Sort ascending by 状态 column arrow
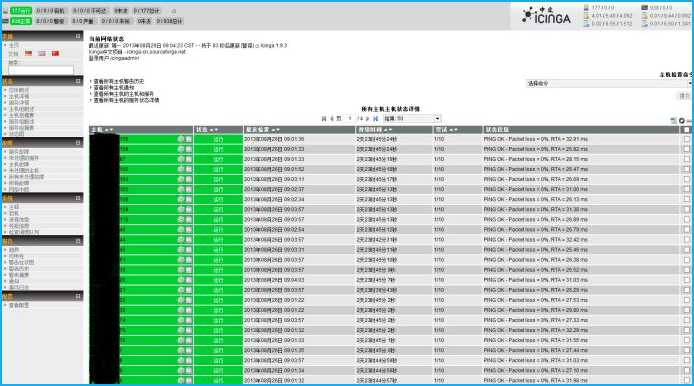Screen dimensions: 694x386 [x=212, y=130]
